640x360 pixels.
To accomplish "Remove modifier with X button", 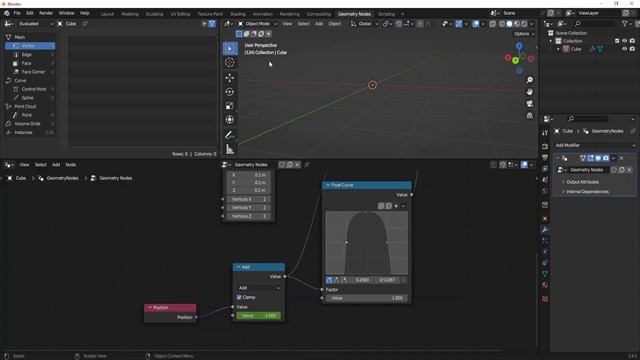I will click(x=622, y=158).
